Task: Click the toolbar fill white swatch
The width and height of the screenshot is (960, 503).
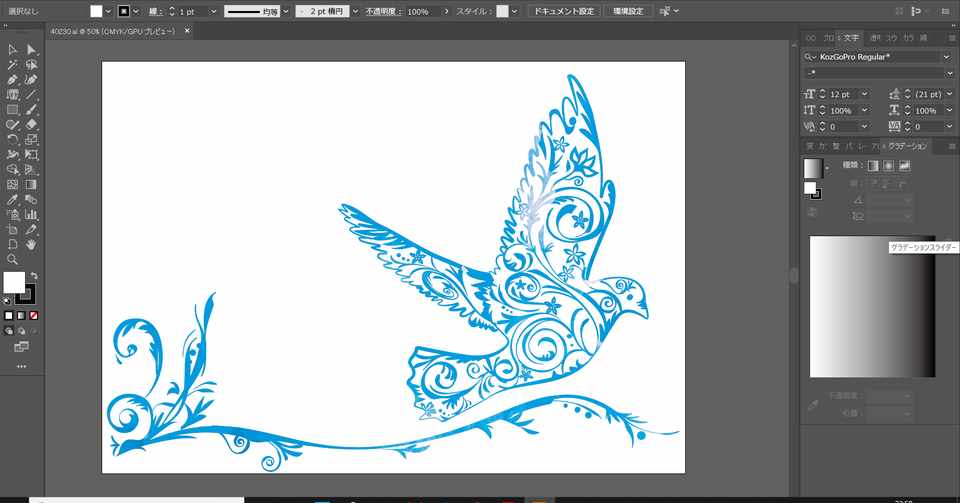Action: (14, 282)
